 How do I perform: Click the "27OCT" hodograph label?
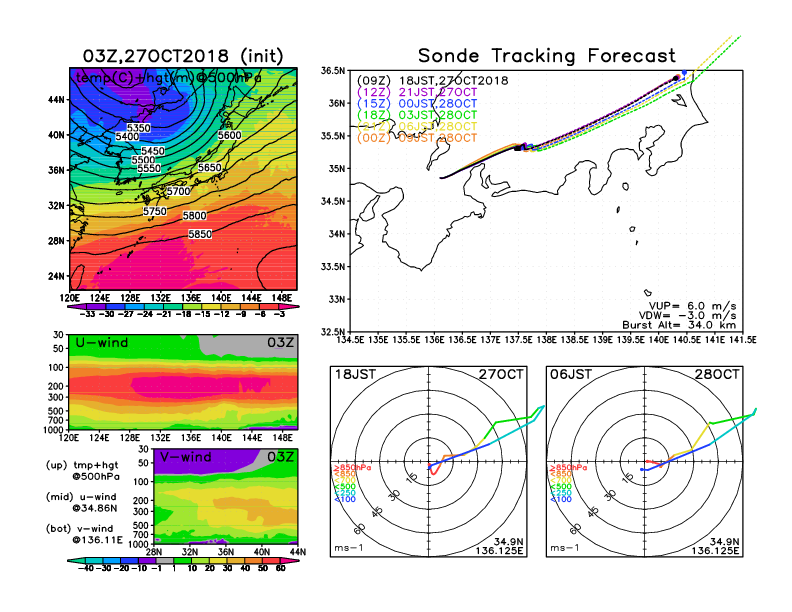[501, 374]
